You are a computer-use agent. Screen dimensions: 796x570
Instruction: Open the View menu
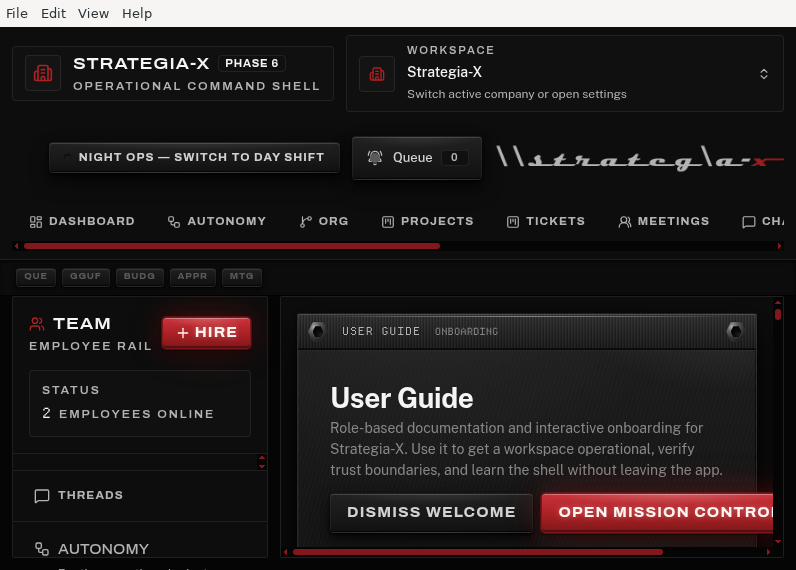click(x=93, y=13)
